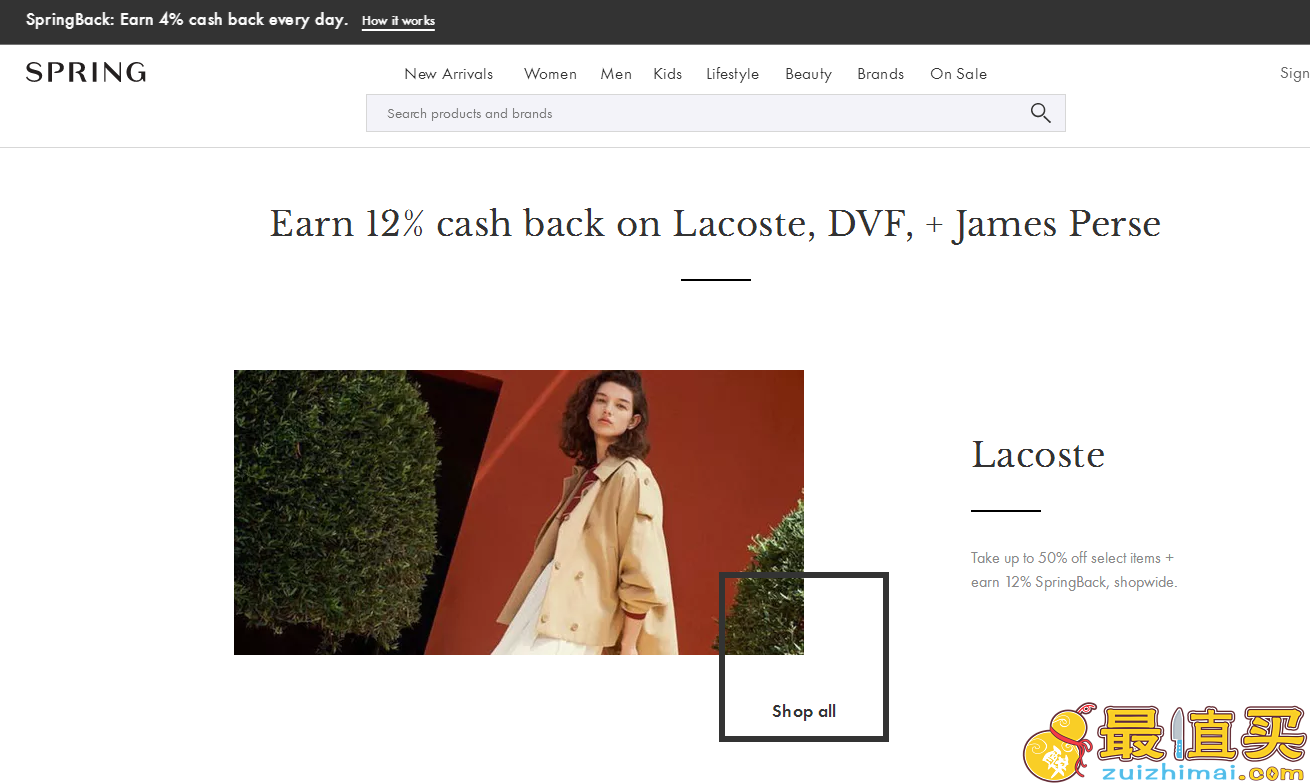This screenshot has height=784, width=1310.
Task: Click the Earn 12% cash back headline
Action: (x=715, y=224)
